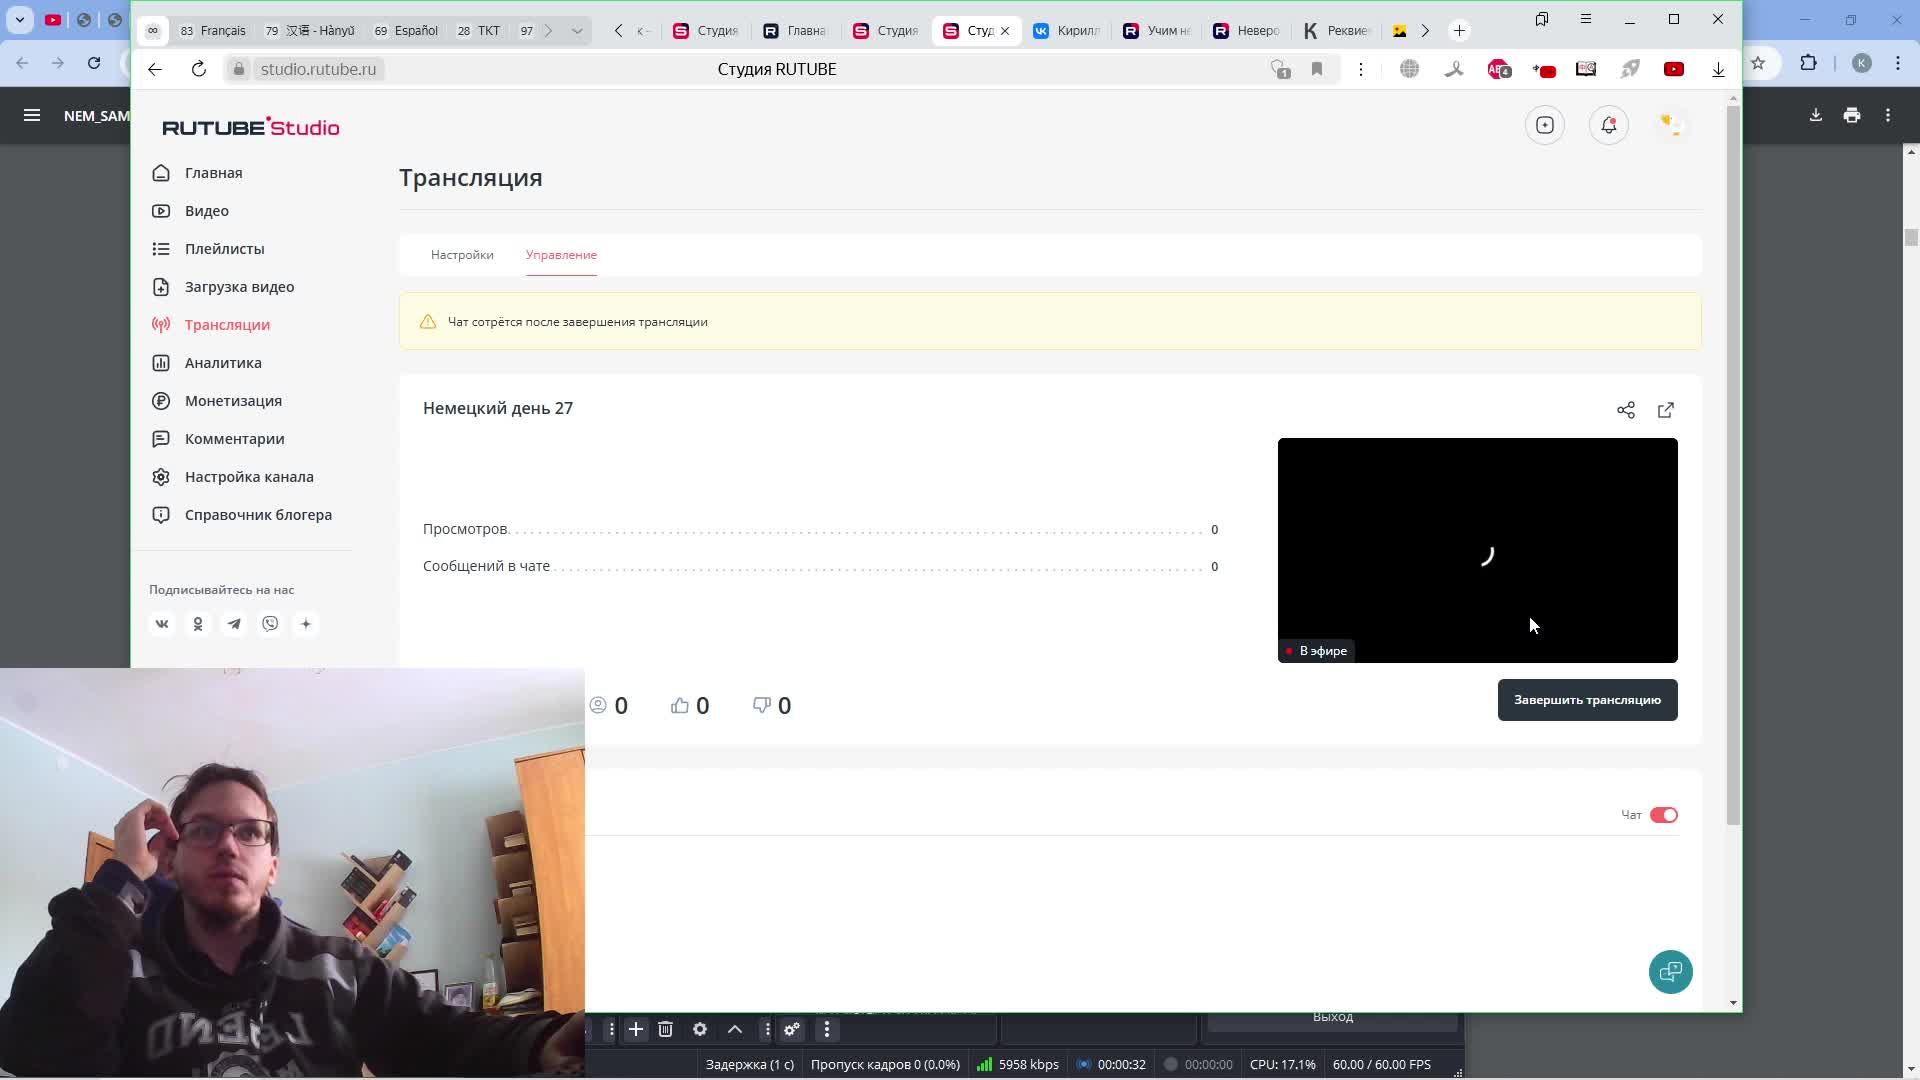
Task: Click Завершить трансляцию button
Action: (x=1587, y=700)
